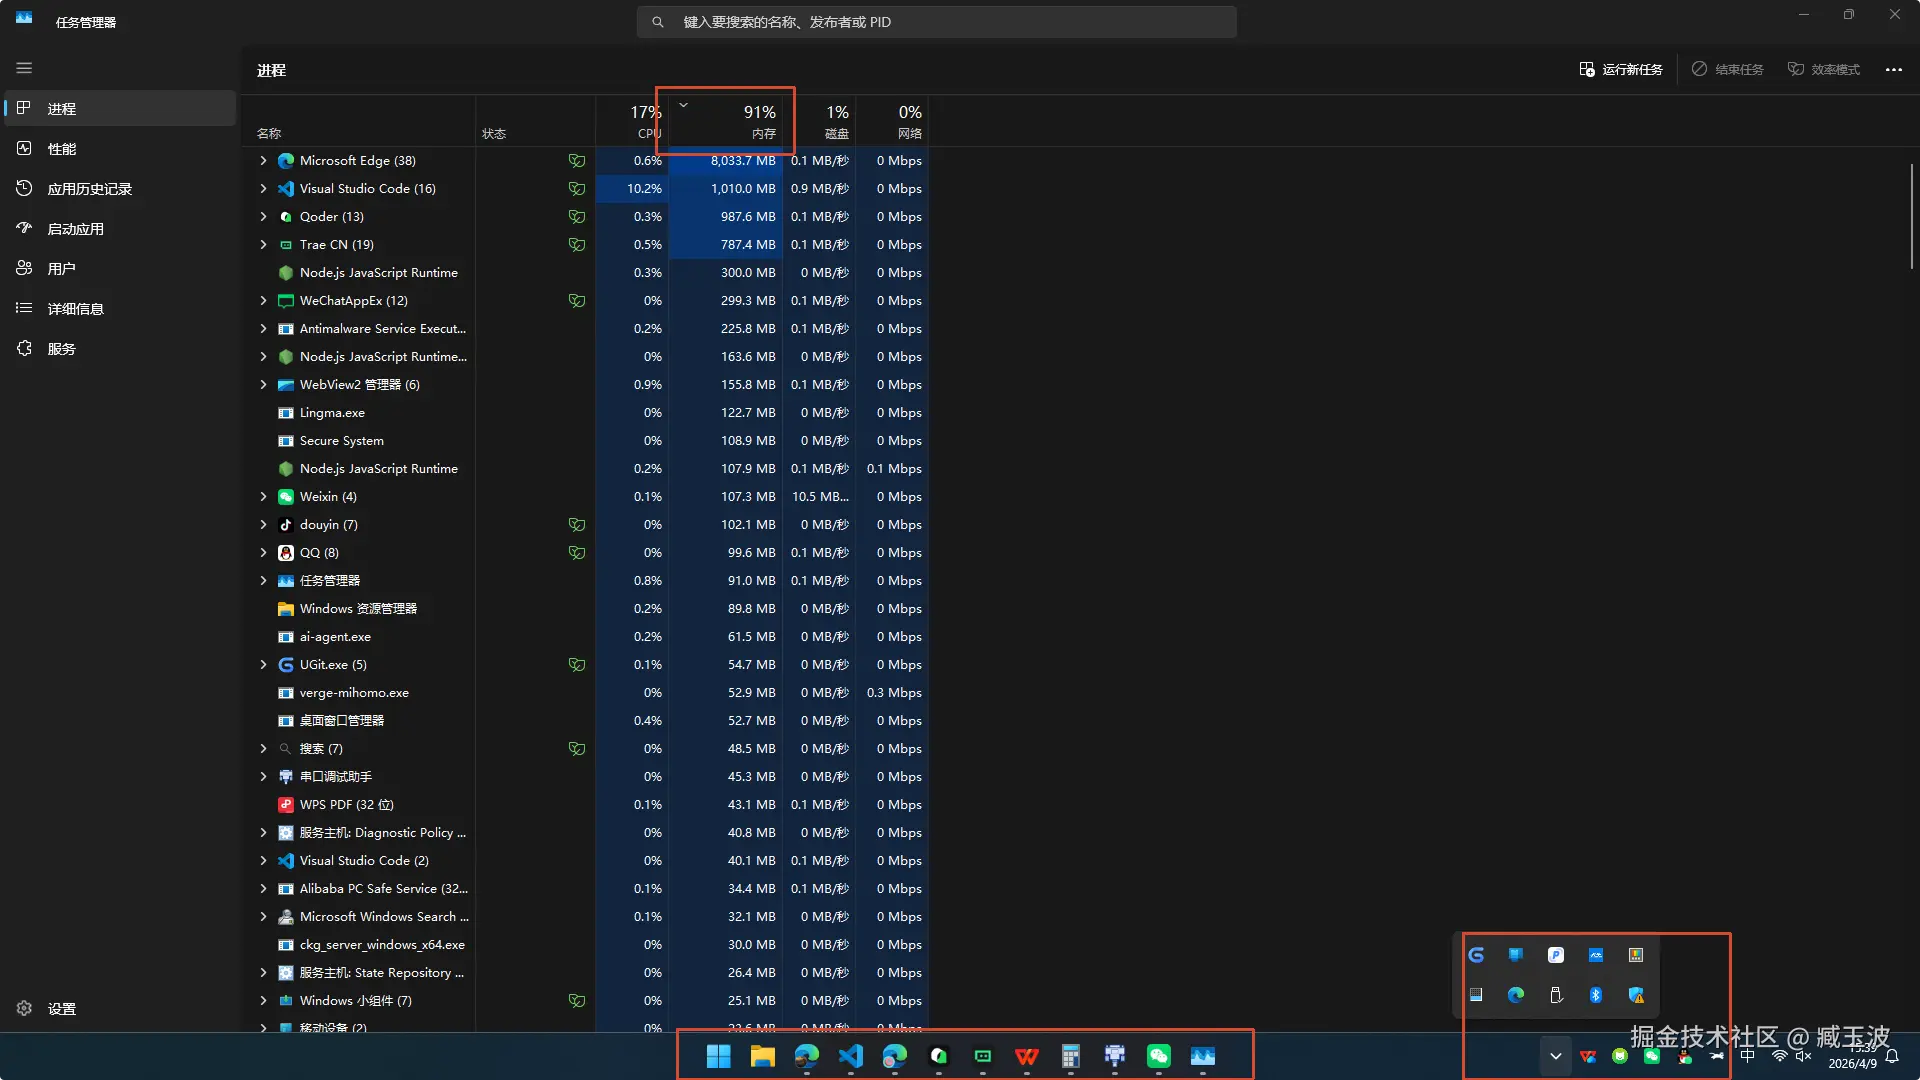
Task: Open the Performance page icon
Action: (x=24, y=148)
